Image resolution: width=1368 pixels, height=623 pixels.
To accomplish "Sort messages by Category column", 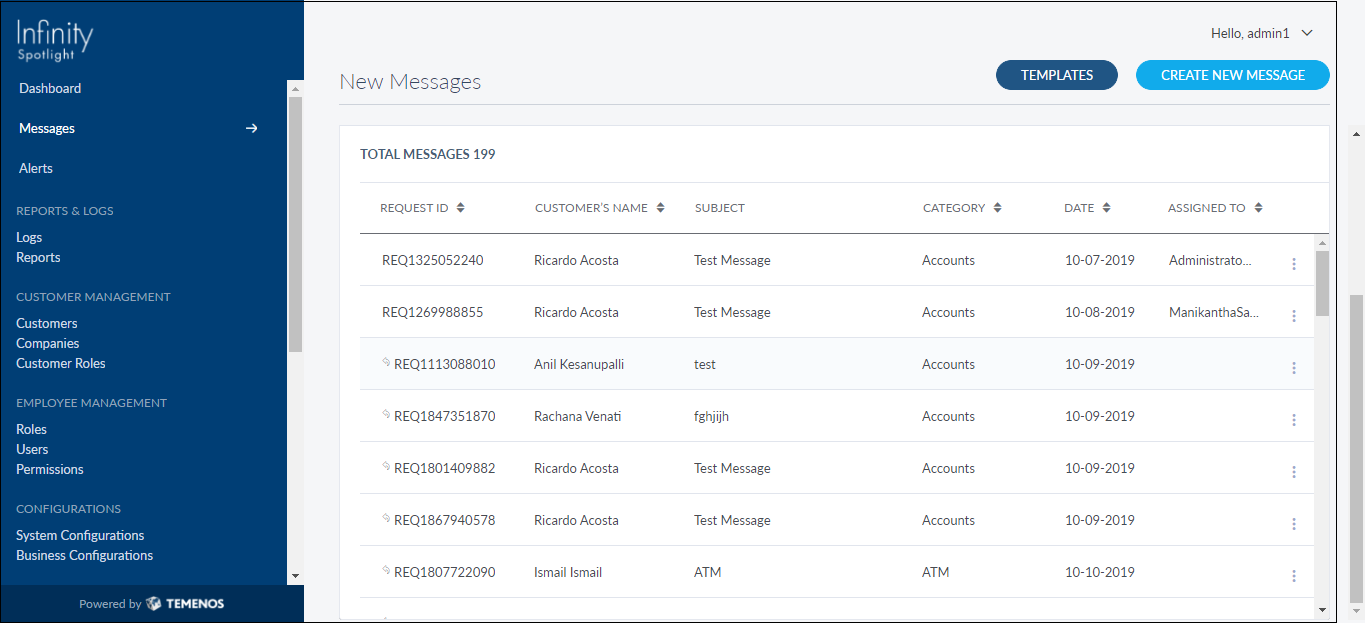I will coord(997,208).
